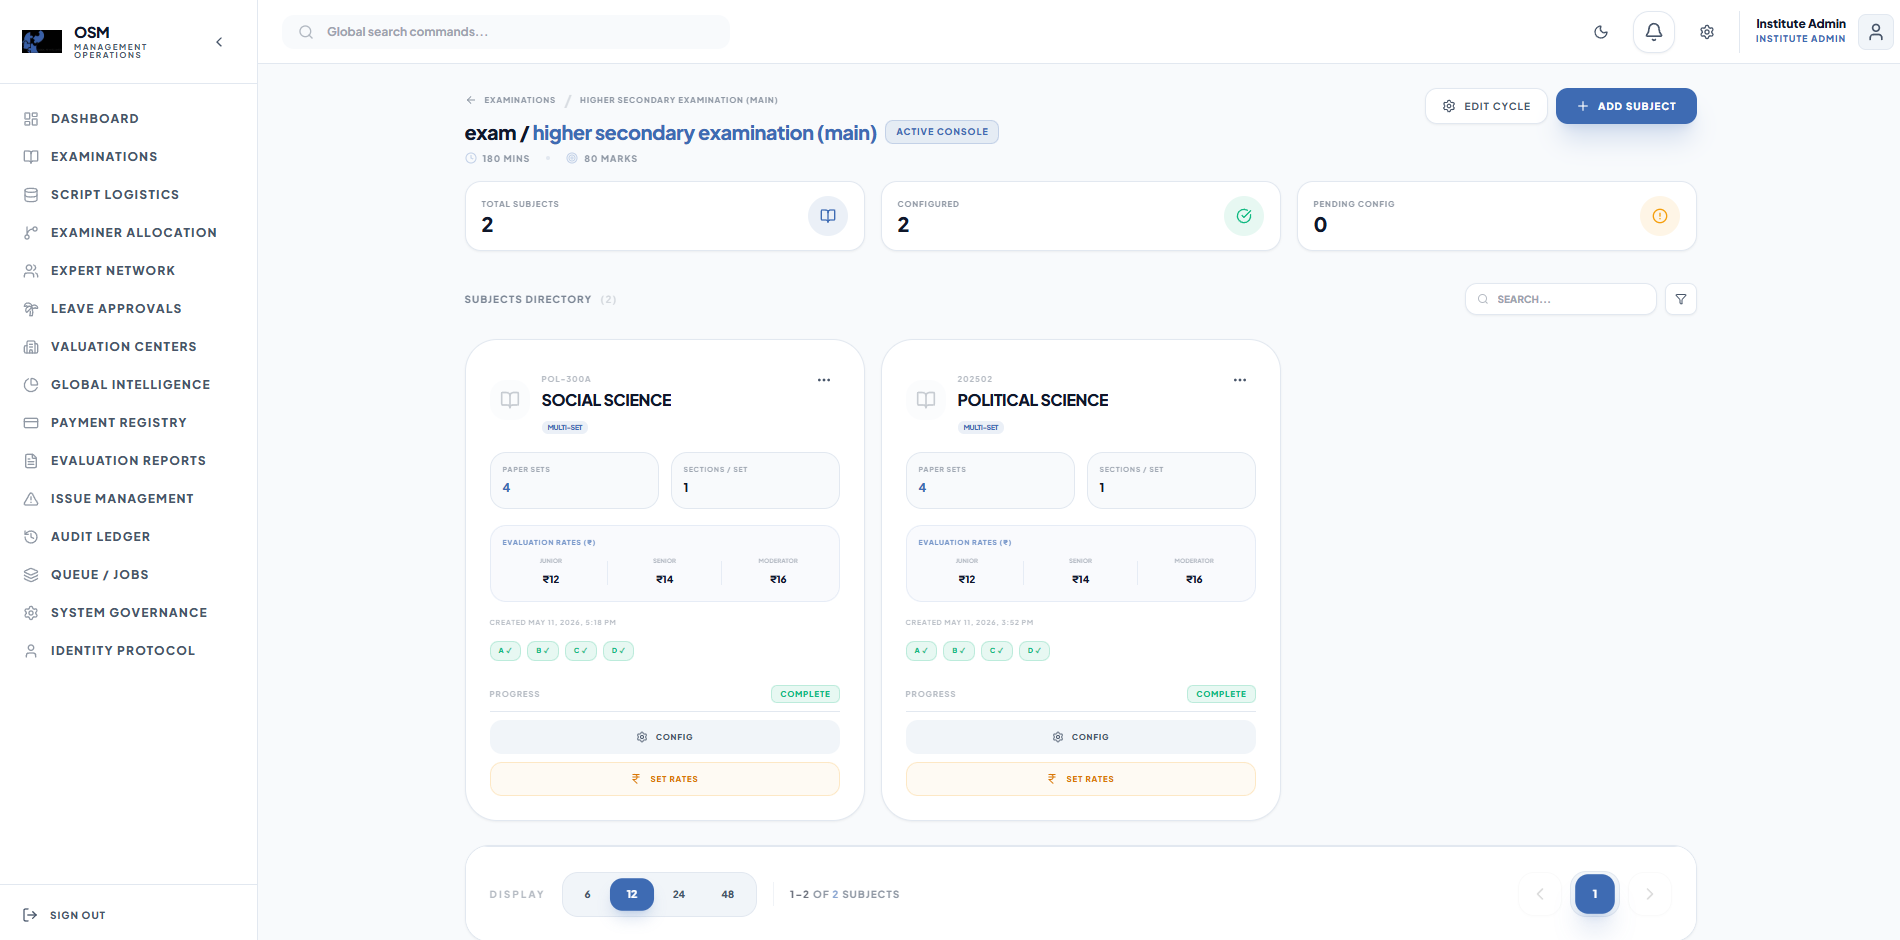Viewport: 1900px width, 940px height.
Task: Click Set Rates for Political Science
Action: tap(1081, 779)
